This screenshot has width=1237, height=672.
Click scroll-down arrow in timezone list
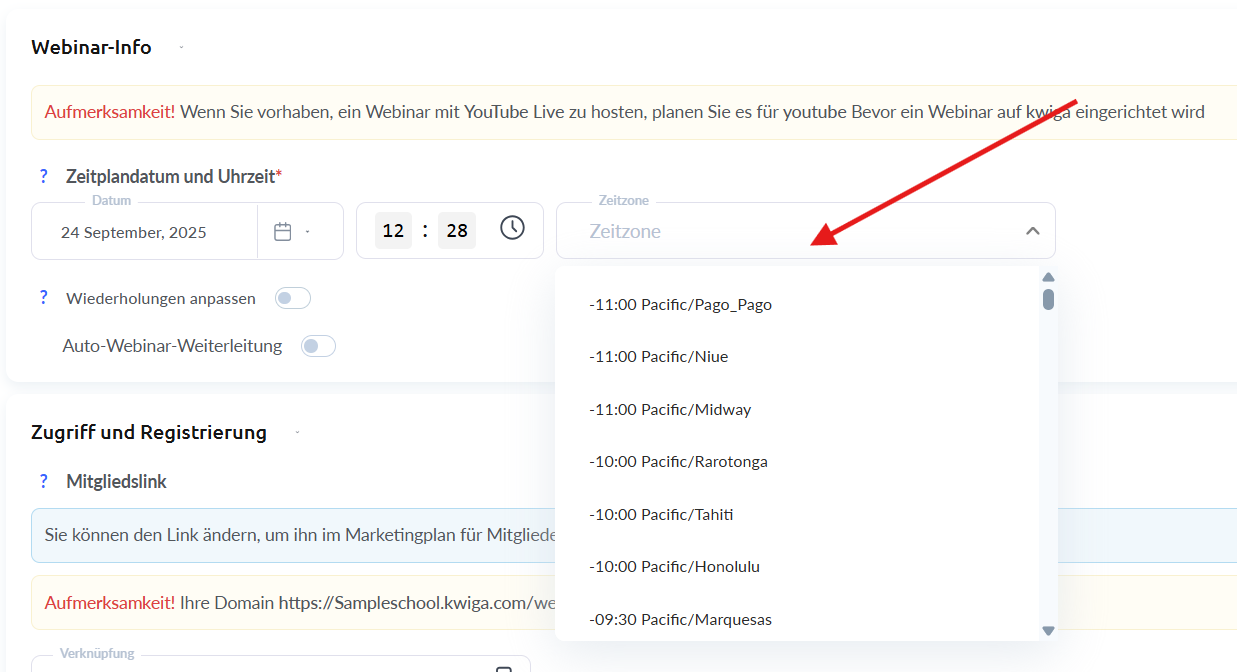(1048, 630)
